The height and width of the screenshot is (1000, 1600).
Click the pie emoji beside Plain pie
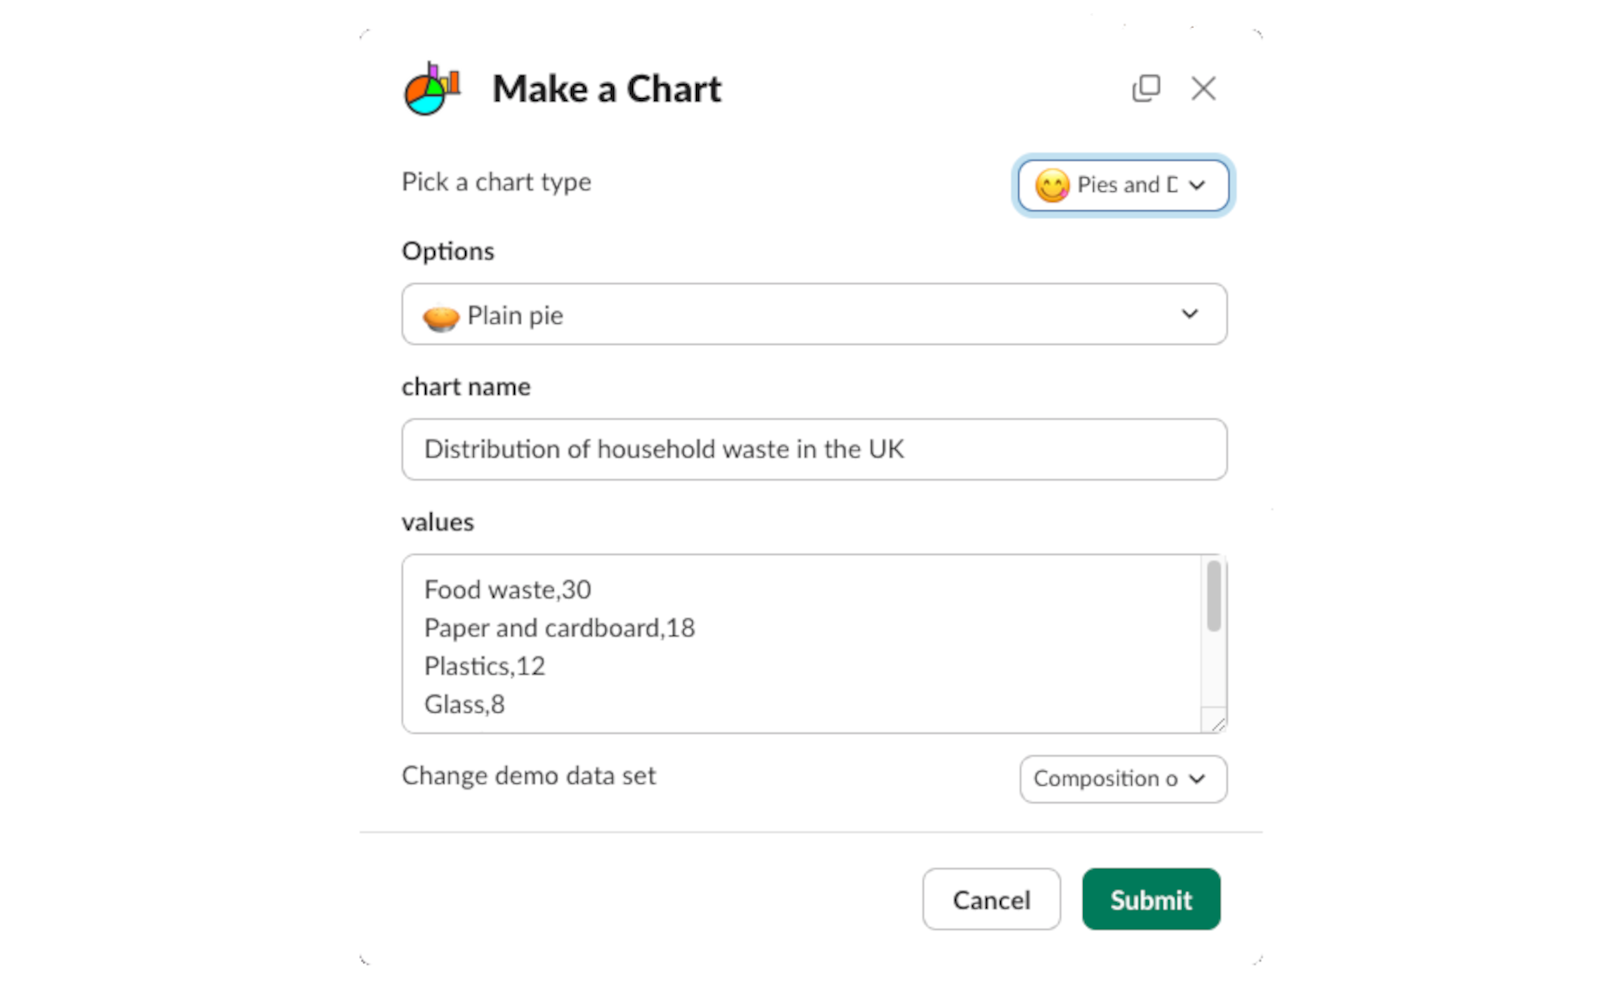tap(441, 317)
